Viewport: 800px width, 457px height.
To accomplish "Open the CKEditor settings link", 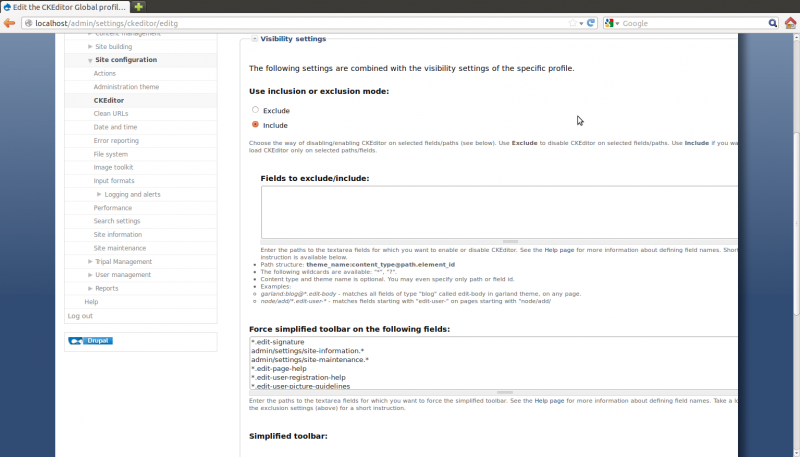I will point(109,100).
